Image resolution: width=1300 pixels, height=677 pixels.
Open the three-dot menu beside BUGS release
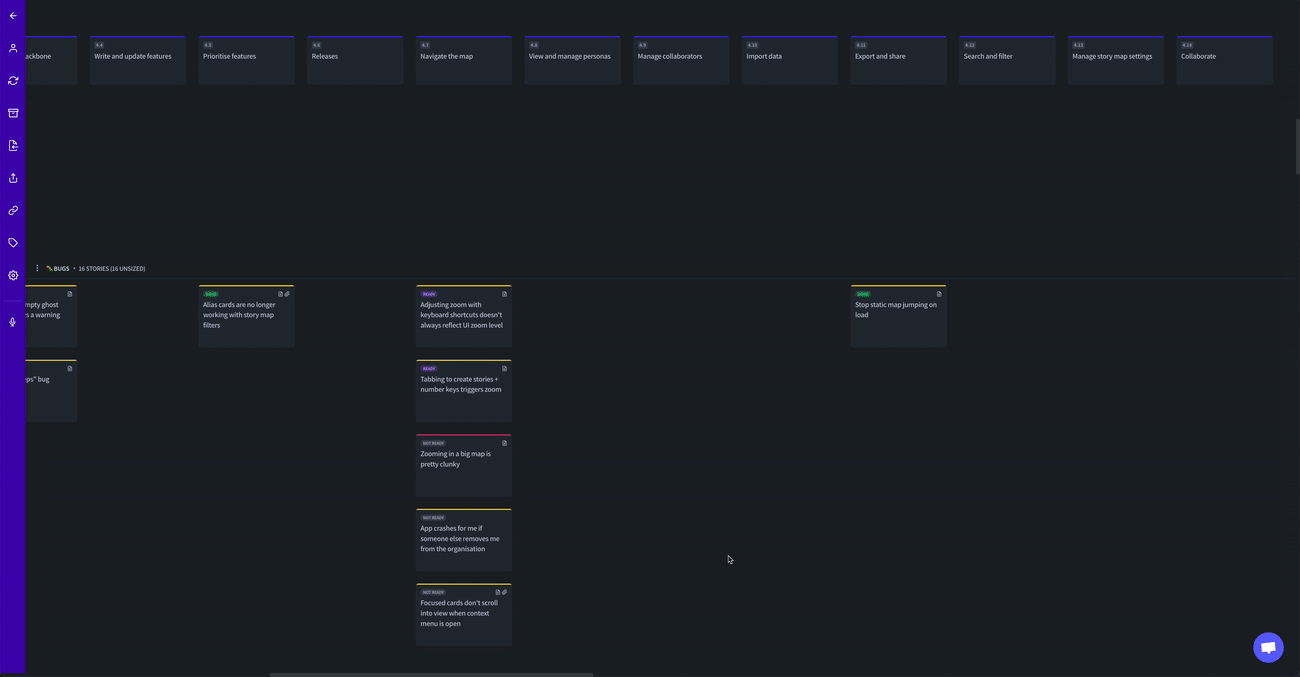coord(37,268)
